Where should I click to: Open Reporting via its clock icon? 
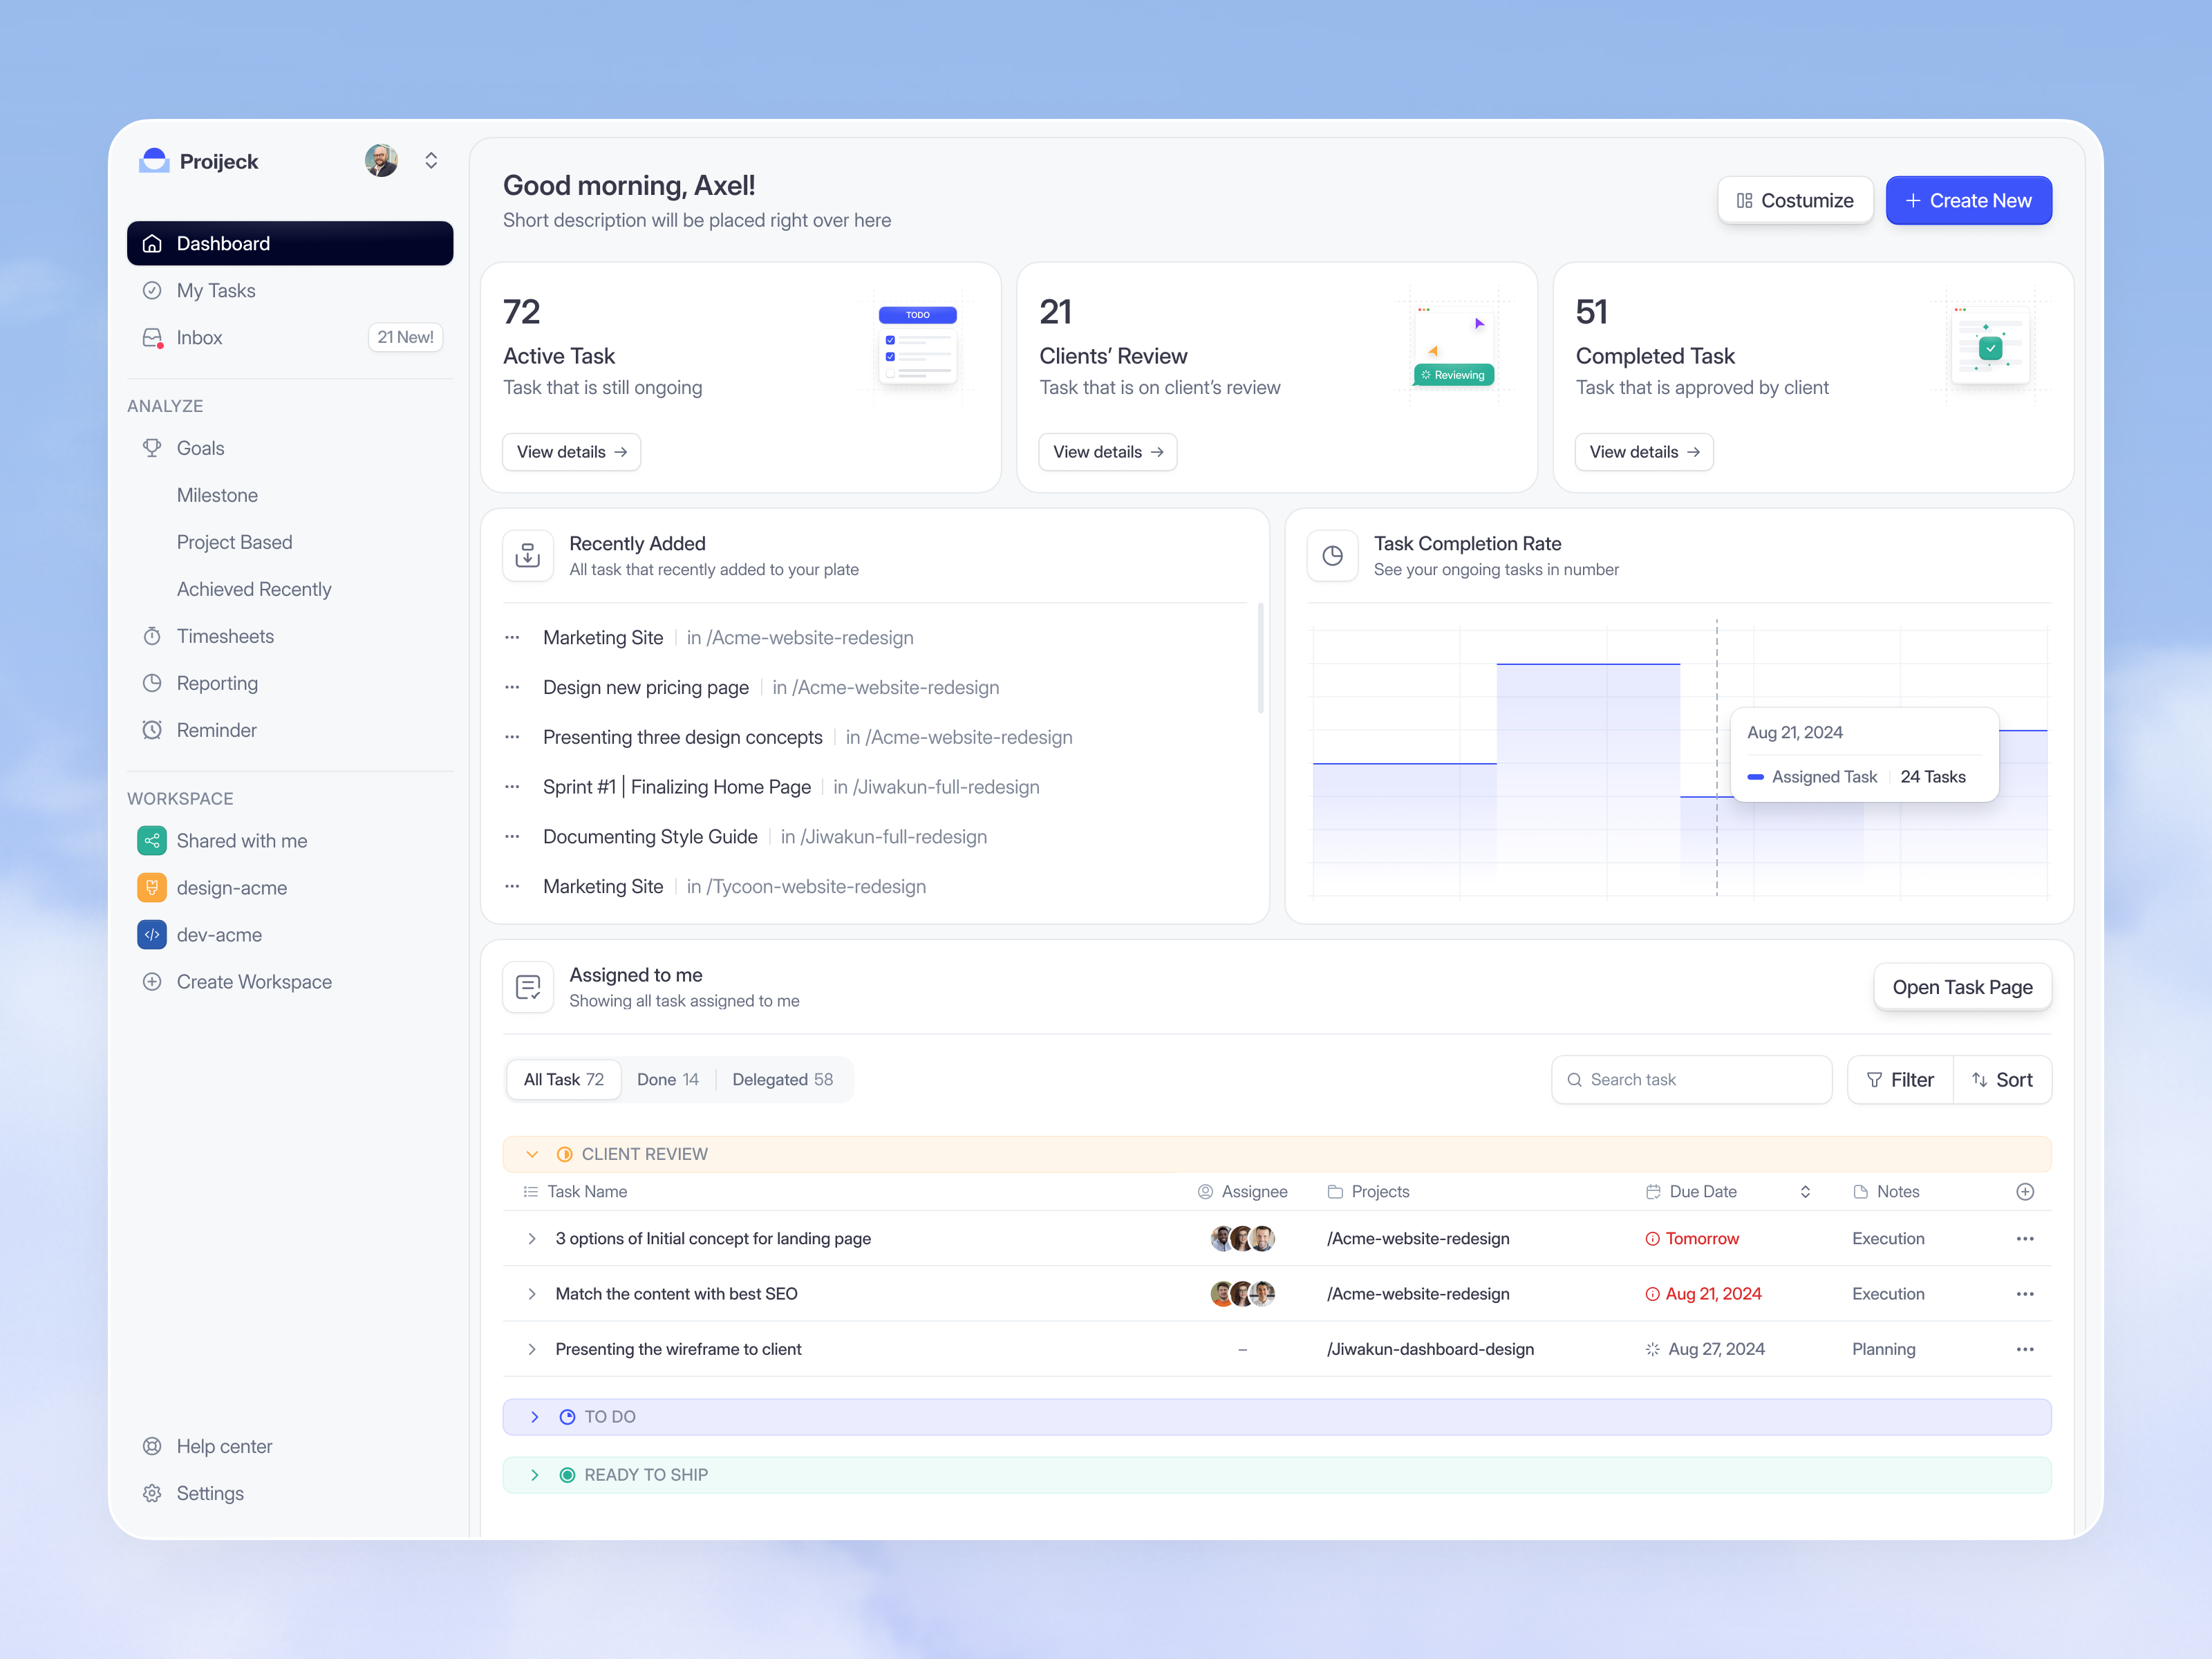152,683
